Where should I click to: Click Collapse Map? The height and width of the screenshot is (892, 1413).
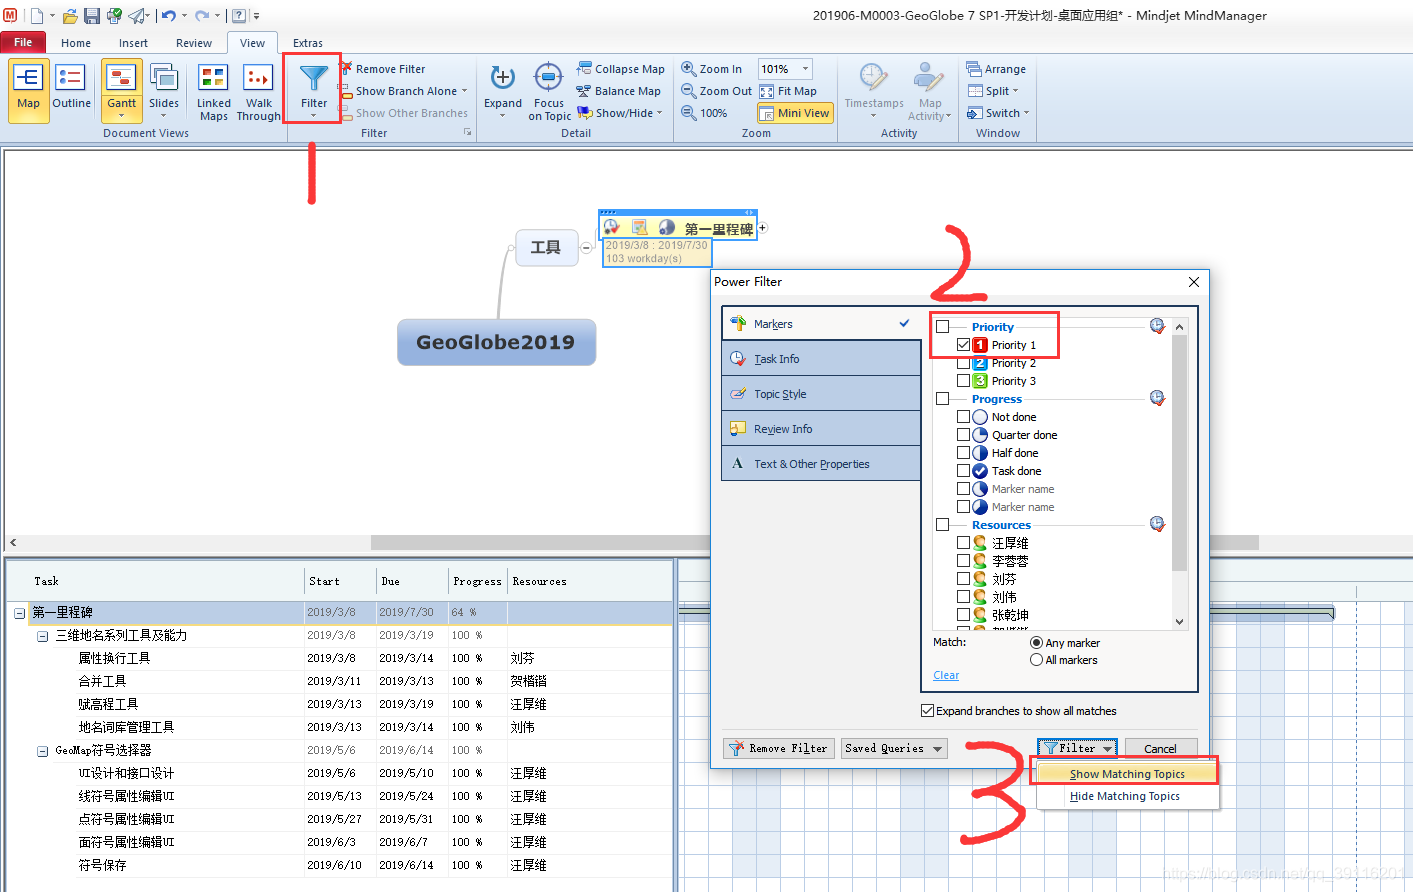620,69
